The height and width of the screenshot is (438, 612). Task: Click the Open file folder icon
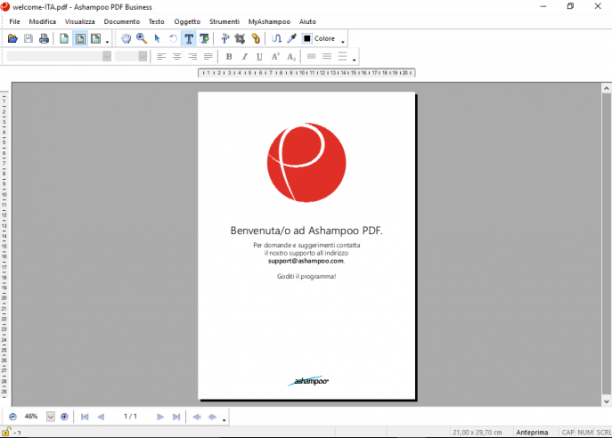pyautogui.click(x=12, y=39)
